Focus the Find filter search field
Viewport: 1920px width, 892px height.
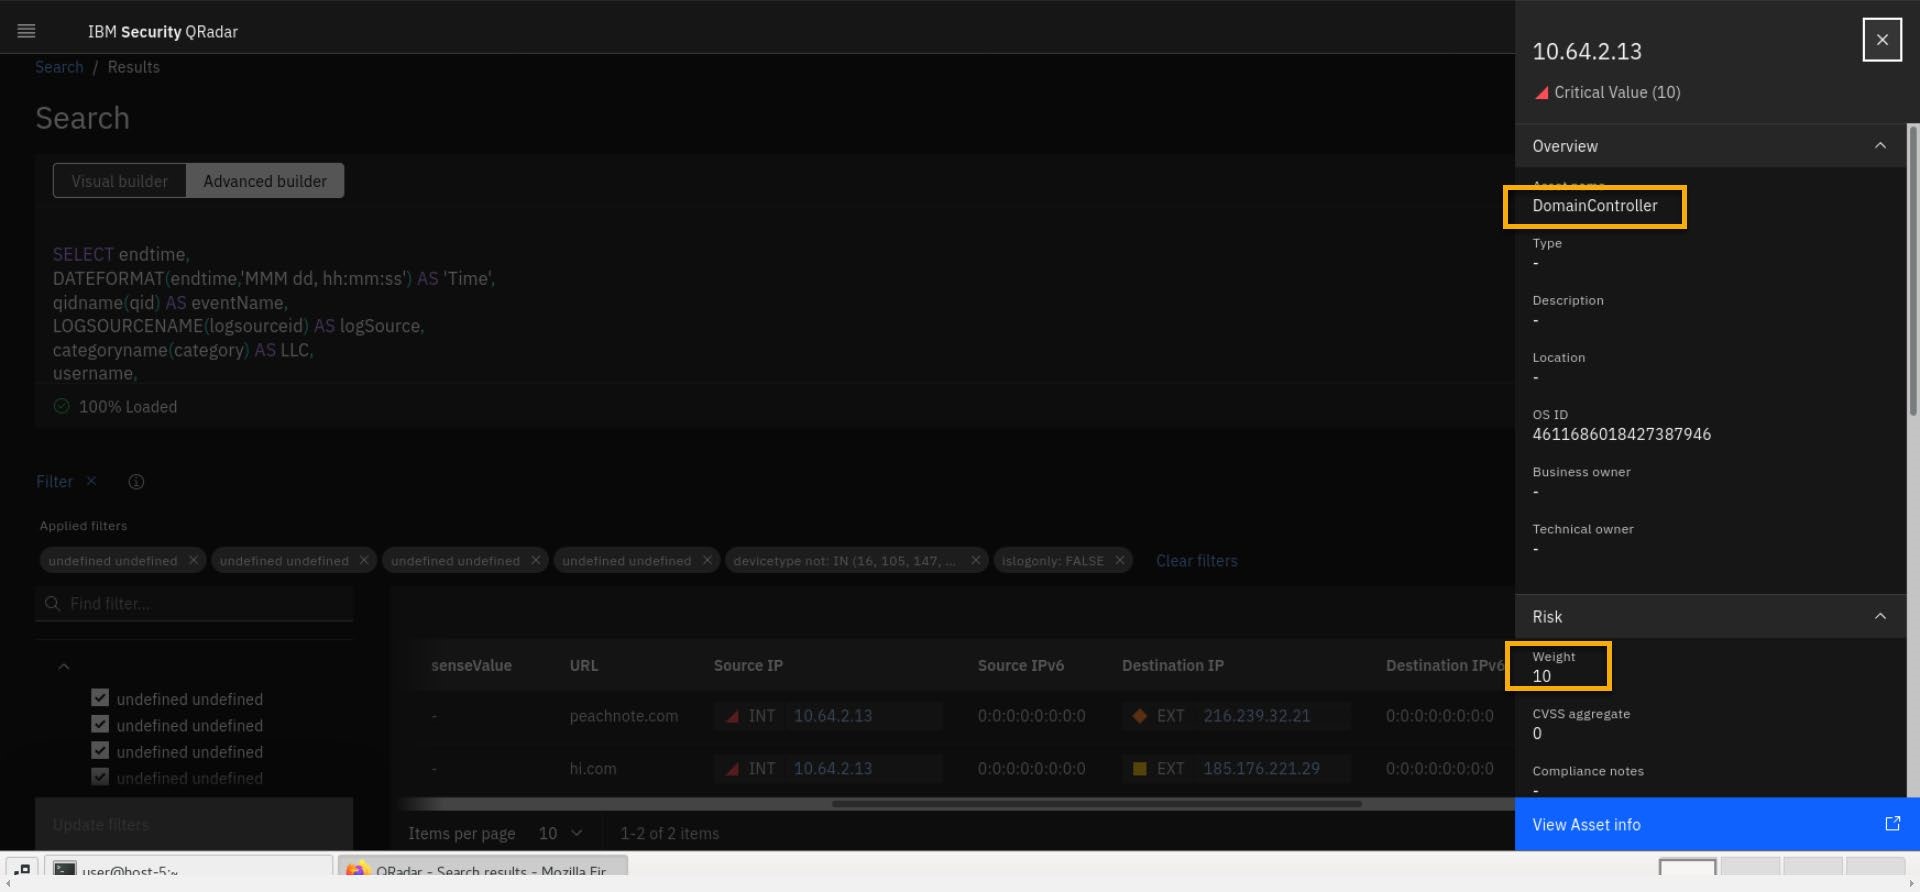coord(195,604)
